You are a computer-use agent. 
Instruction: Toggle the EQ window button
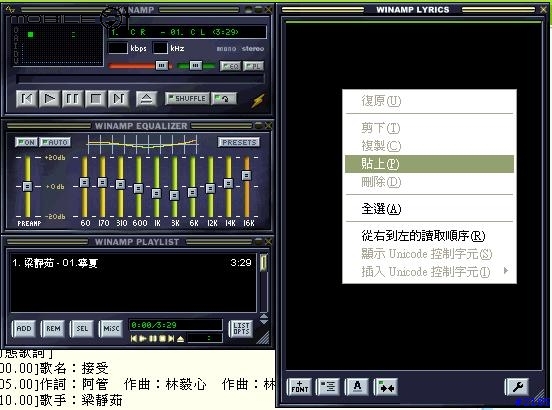click(x=230, y=66)
